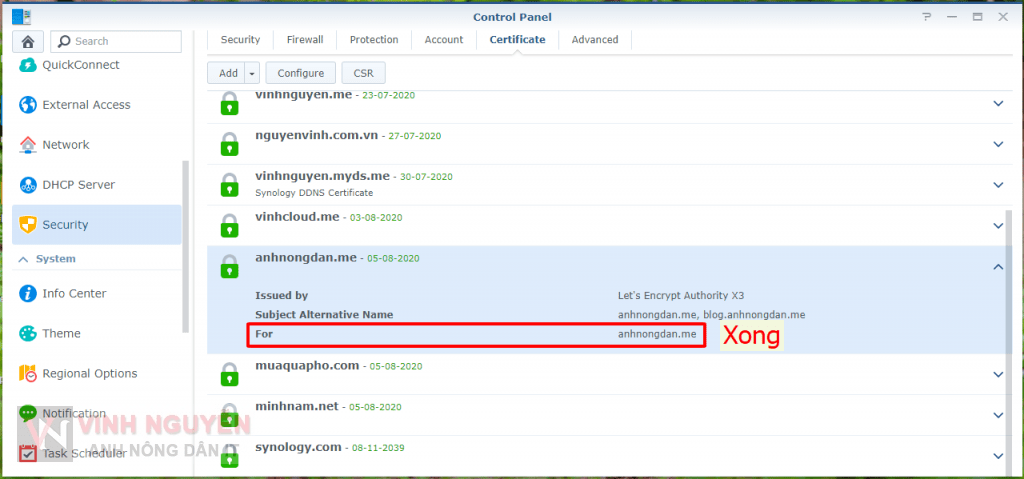This screenshot has width=1024, height=479.
Task: Collapse the System section header
Action: click(x=20, y=259)
